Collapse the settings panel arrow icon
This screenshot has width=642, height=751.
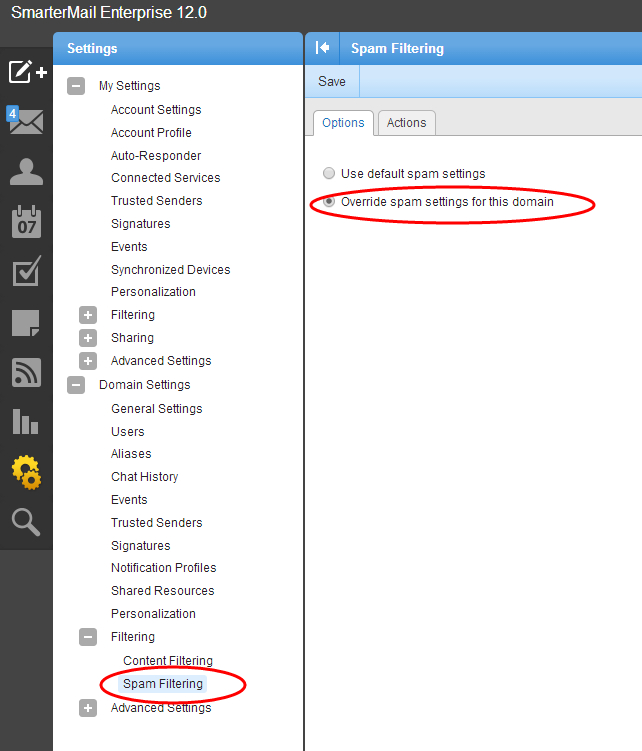(x=322, y=48)
